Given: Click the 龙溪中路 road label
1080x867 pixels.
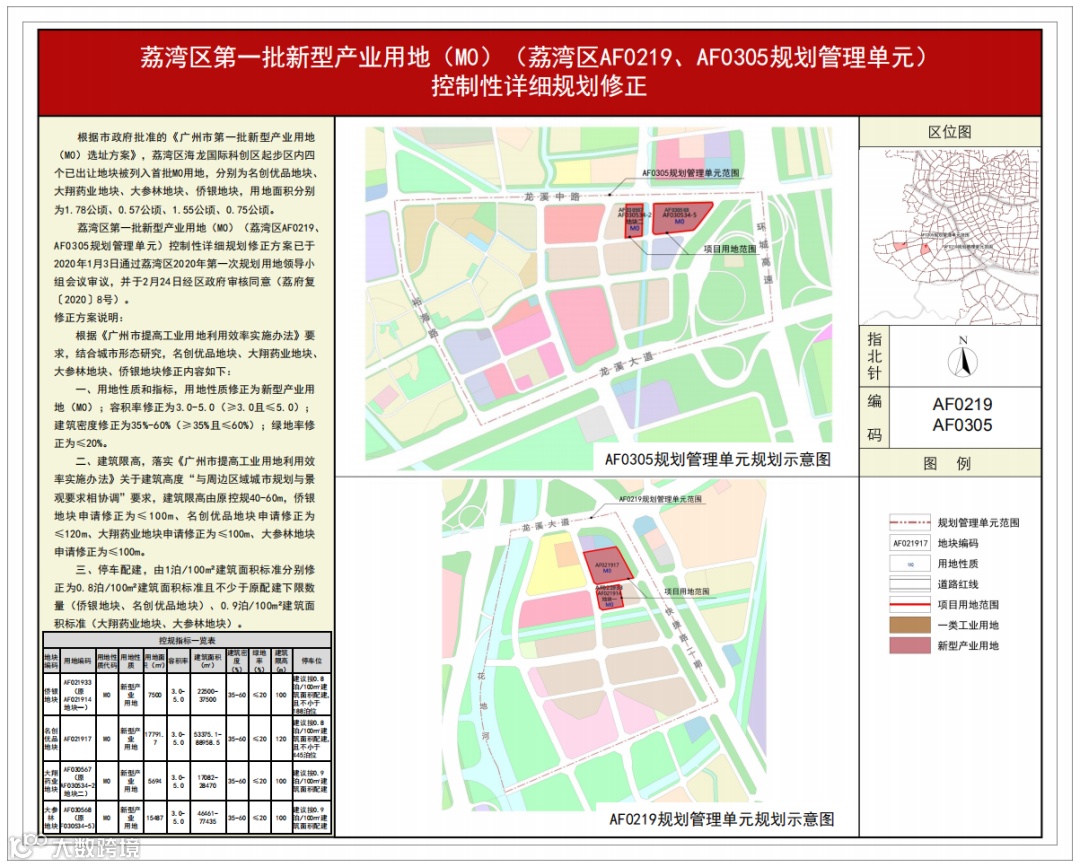Looking at the screenshot, I should point(552,197).
